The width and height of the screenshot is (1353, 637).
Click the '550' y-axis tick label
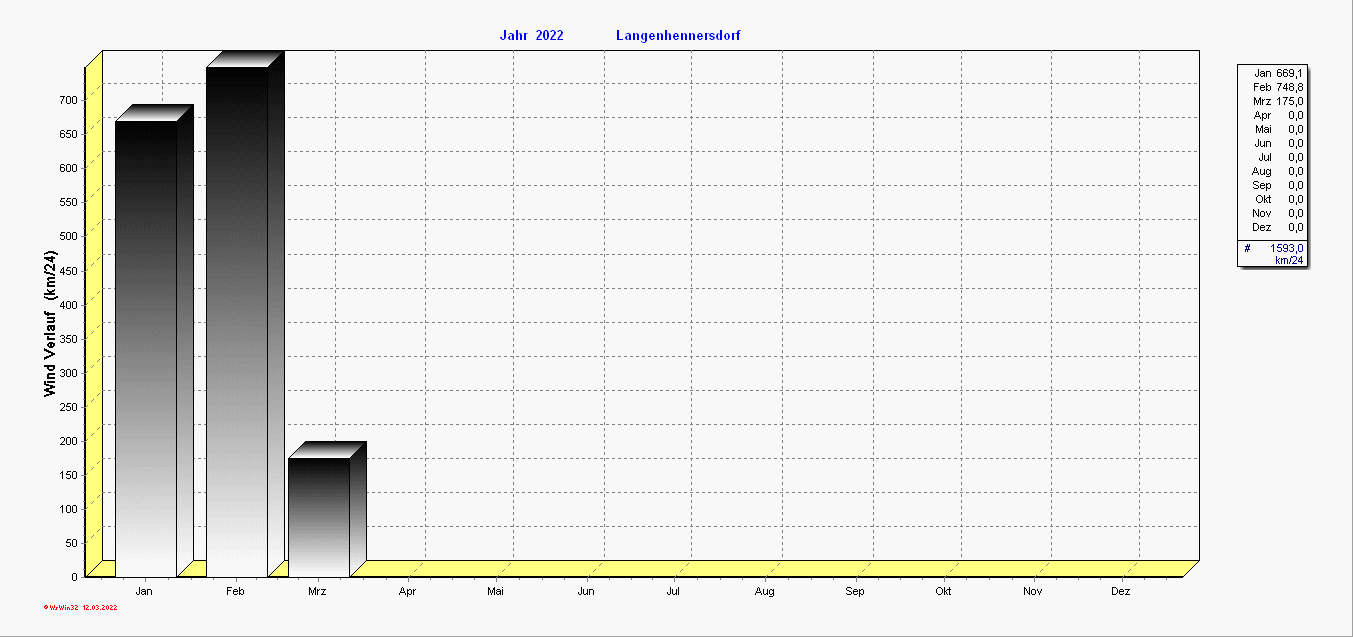[68, 202]
